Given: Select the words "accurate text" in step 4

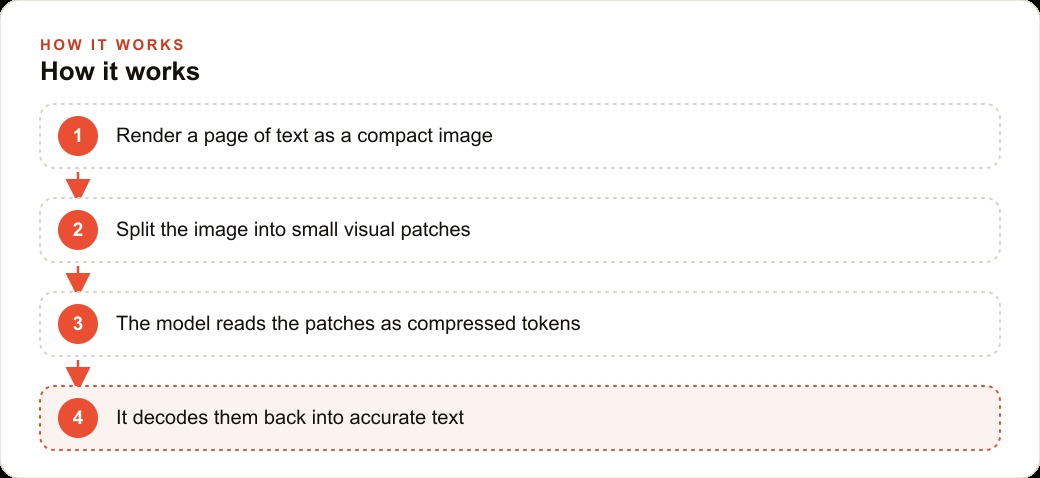Looking at the screenshot, I should pyautogui.click(x=406, y=418).
